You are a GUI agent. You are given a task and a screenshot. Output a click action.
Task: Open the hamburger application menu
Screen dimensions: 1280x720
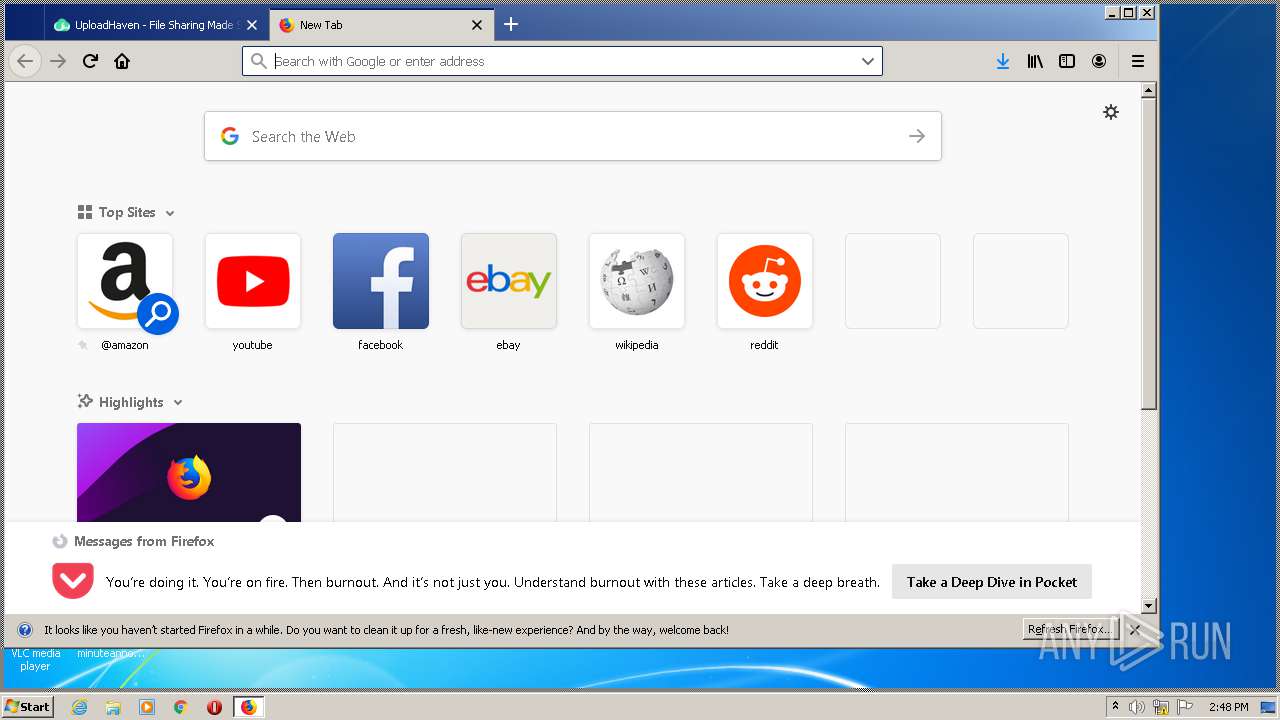tap(1138, 61)
